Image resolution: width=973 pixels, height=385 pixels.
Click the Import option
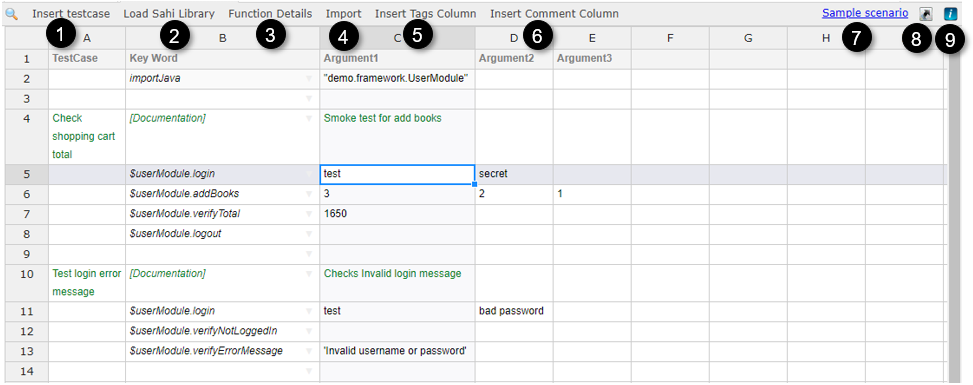point(344,13)
